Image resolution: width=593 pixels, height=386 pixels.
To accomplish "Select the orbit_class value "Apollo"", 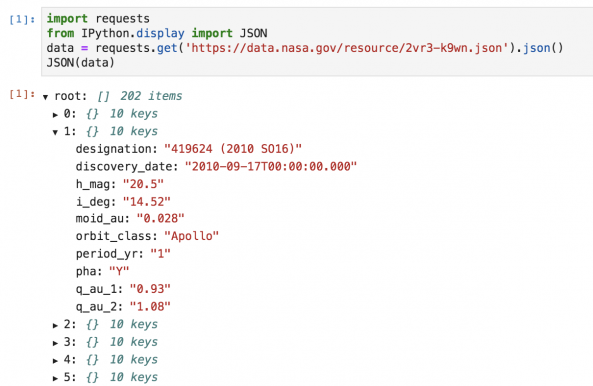I will (191, 236).
